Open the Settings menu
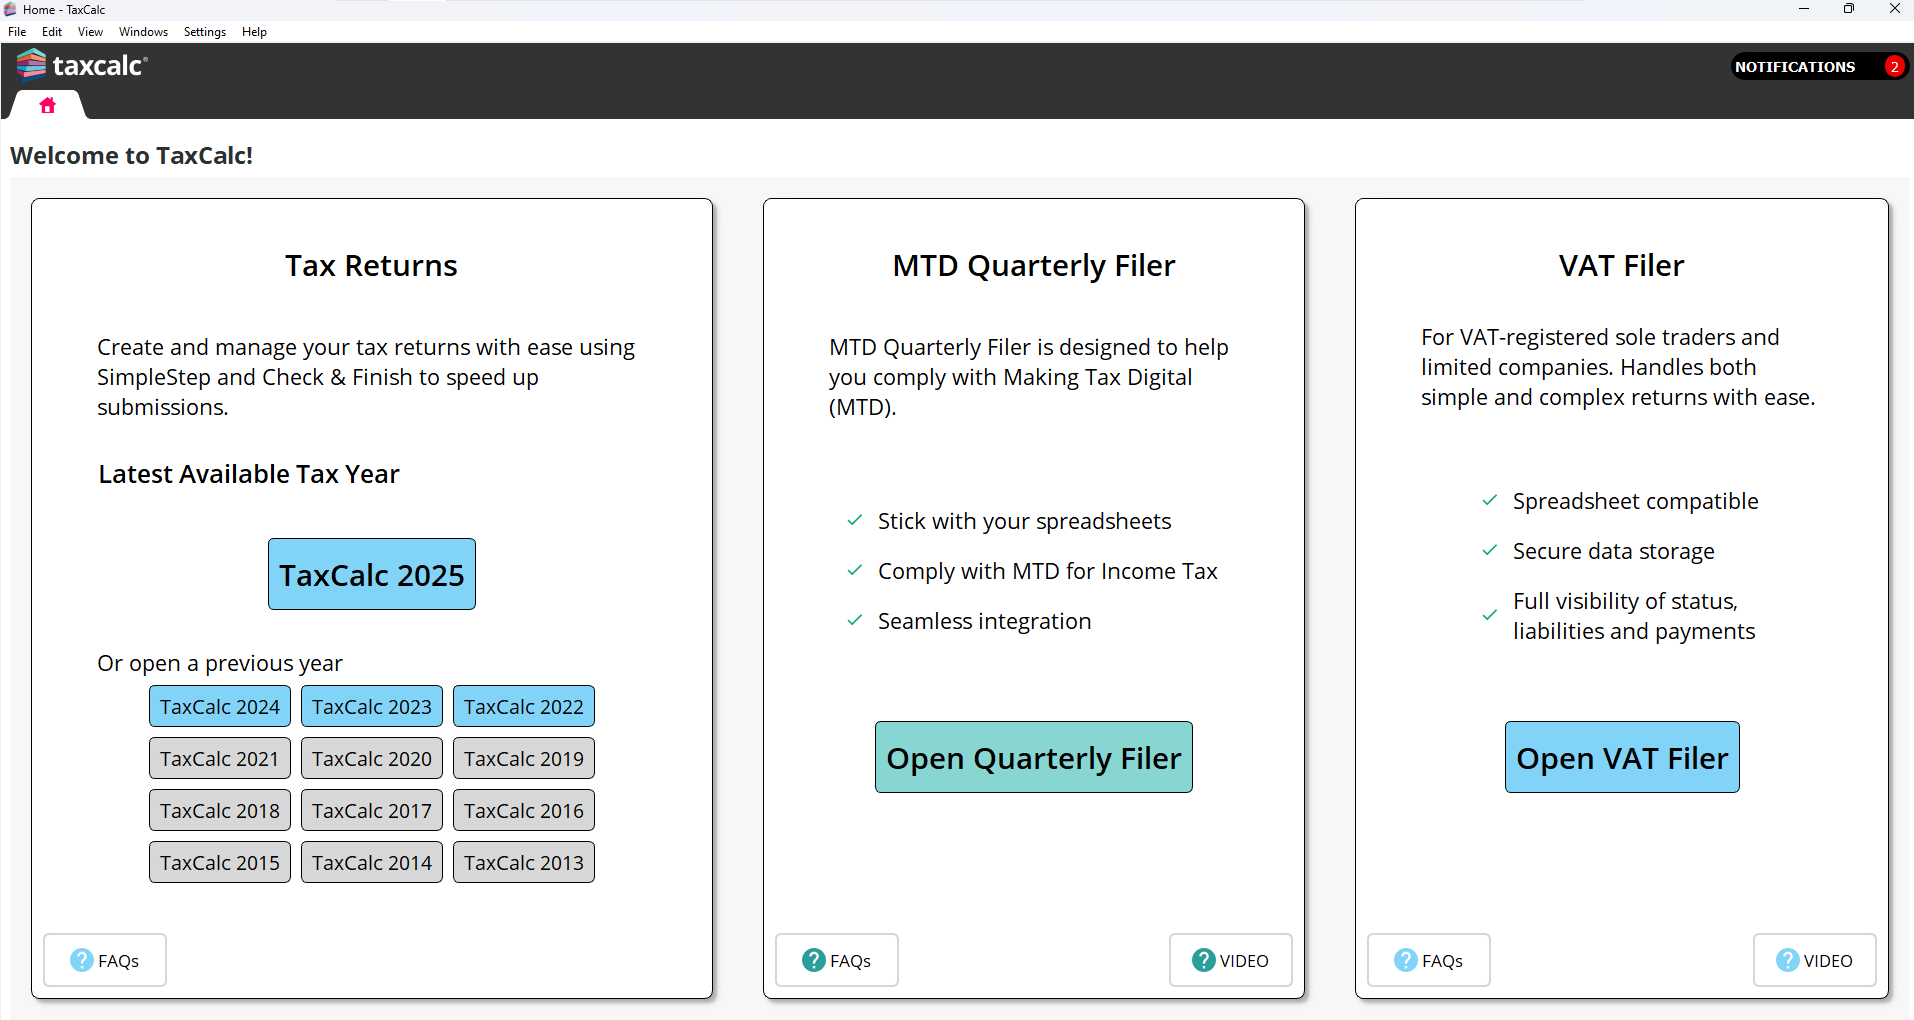 [x=204, y=32]
